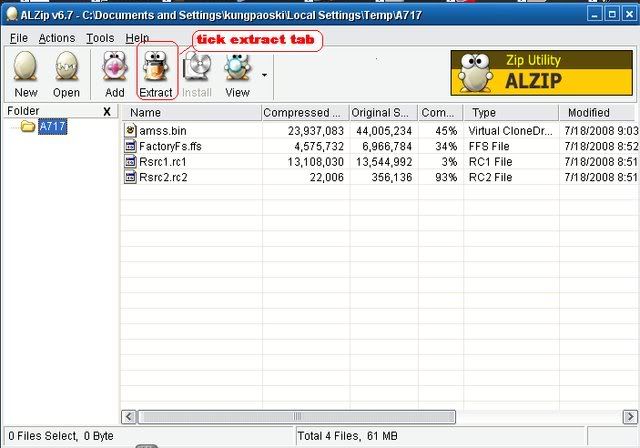The image size is (640, 448).
Task: Select file name amss.bin
Action: (x=163, y=131)
